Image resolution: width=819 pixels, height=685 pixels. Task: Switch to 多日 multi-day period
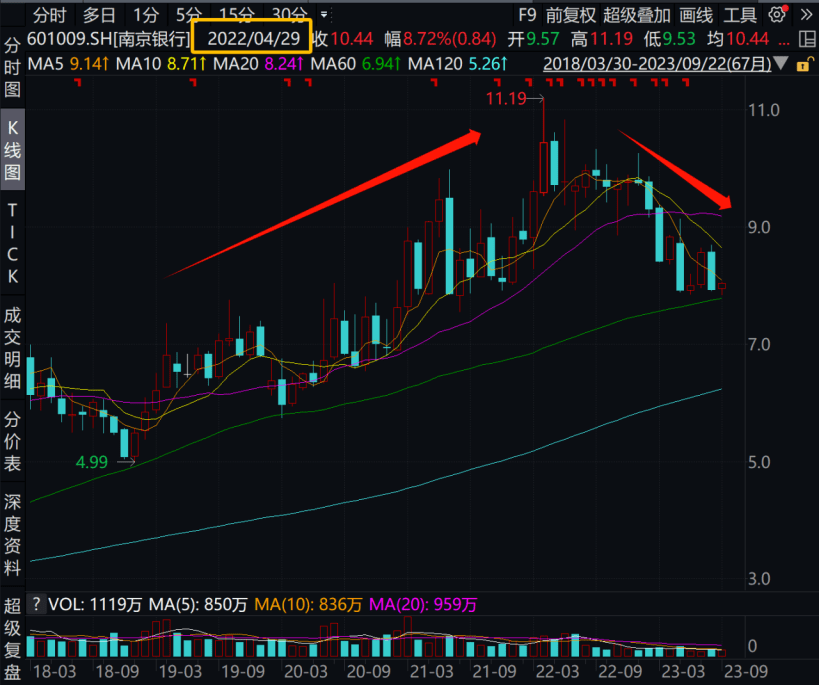[x=99, y=15]
